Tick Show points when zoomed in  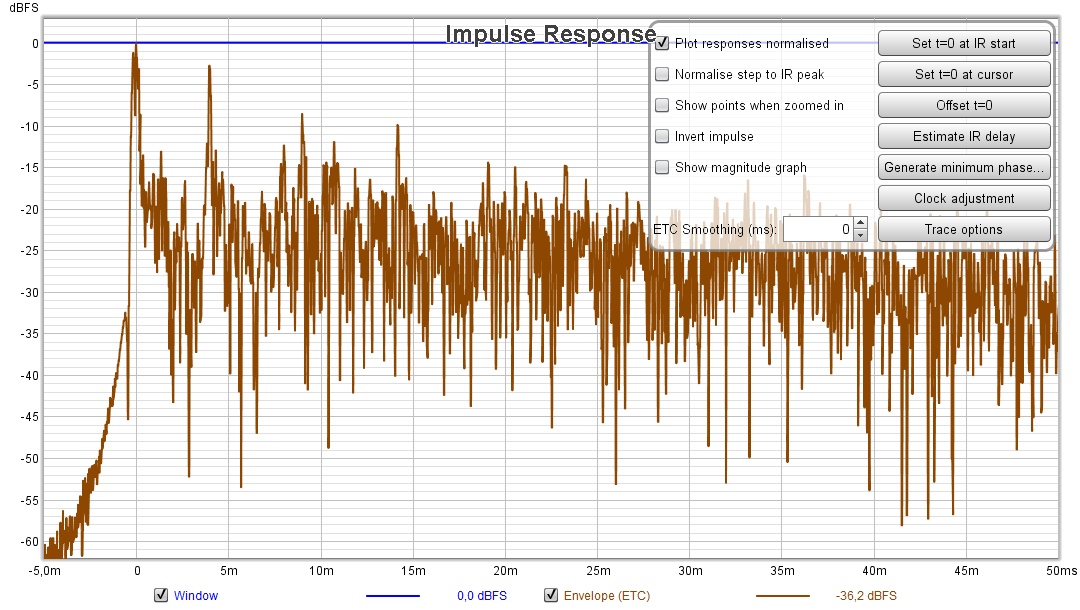coord(662,106)
